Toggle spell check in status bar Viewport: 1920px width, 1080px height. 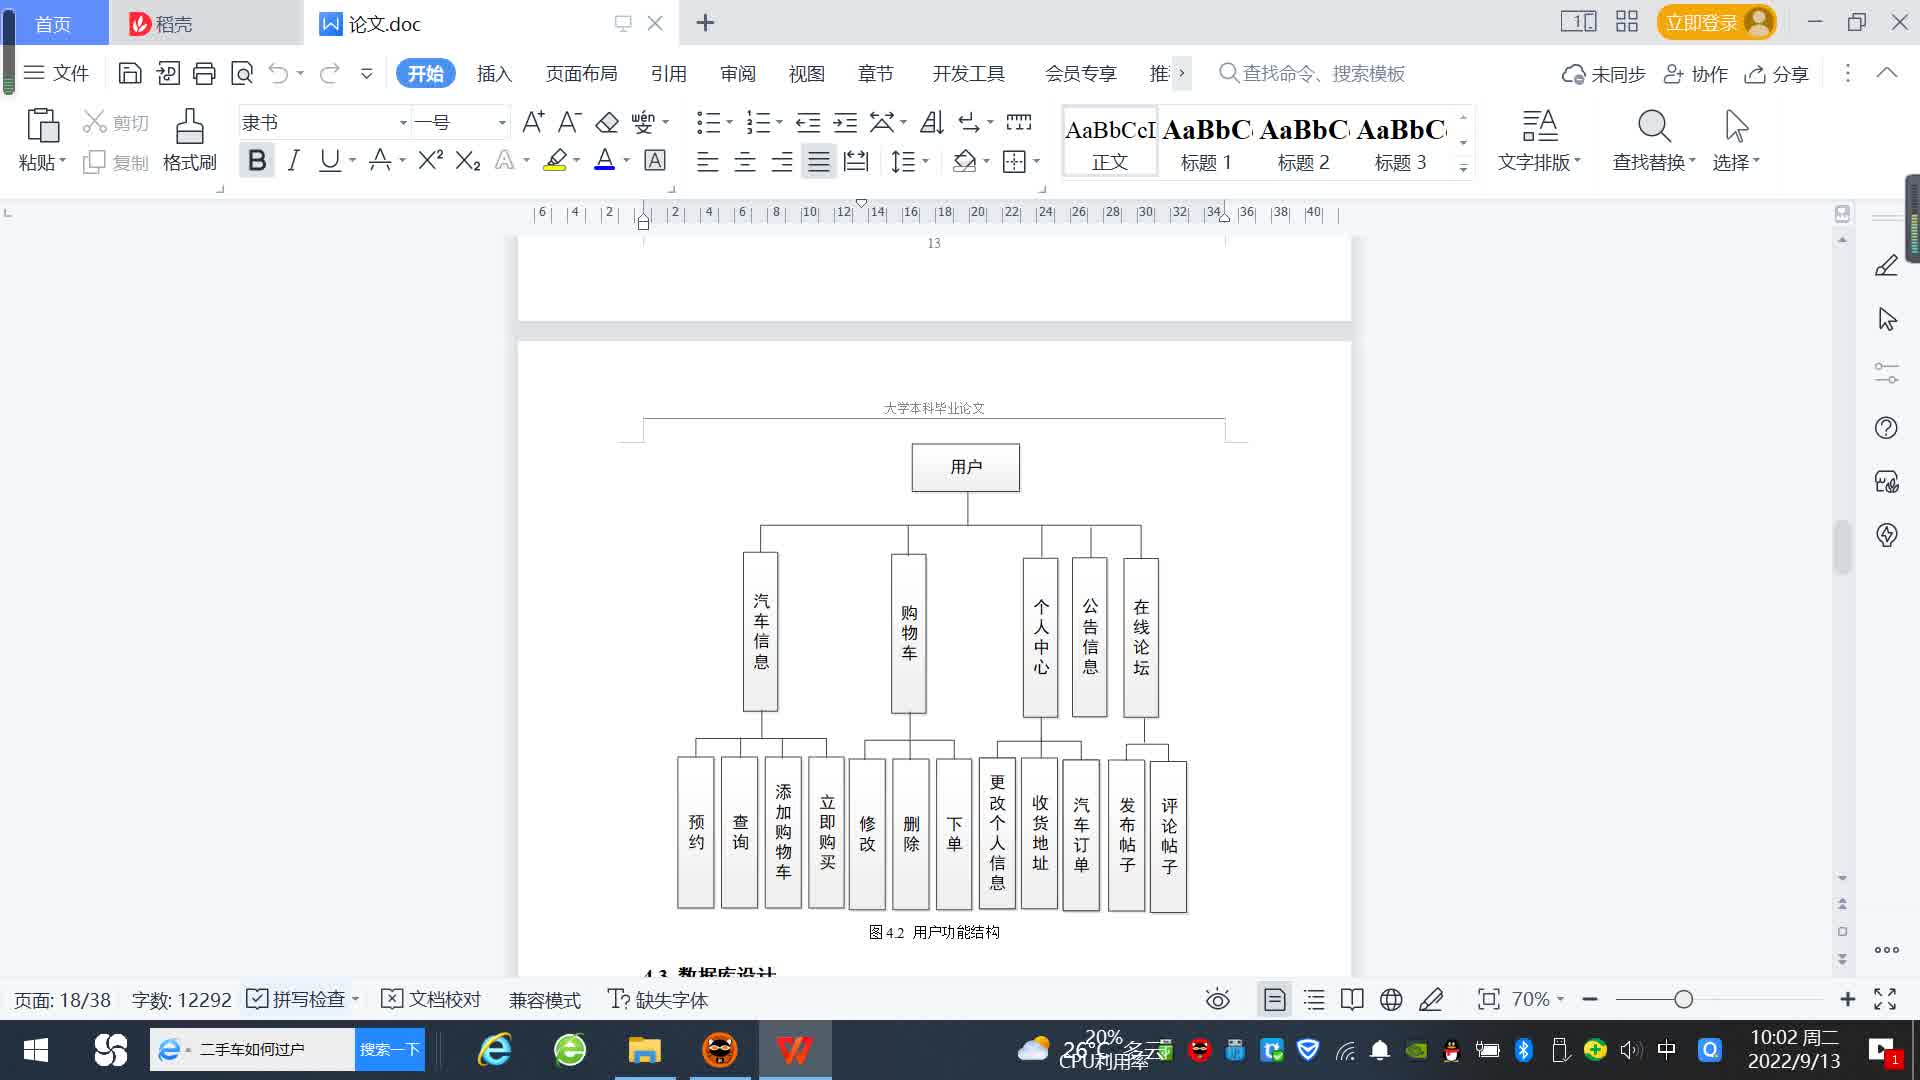296,999
